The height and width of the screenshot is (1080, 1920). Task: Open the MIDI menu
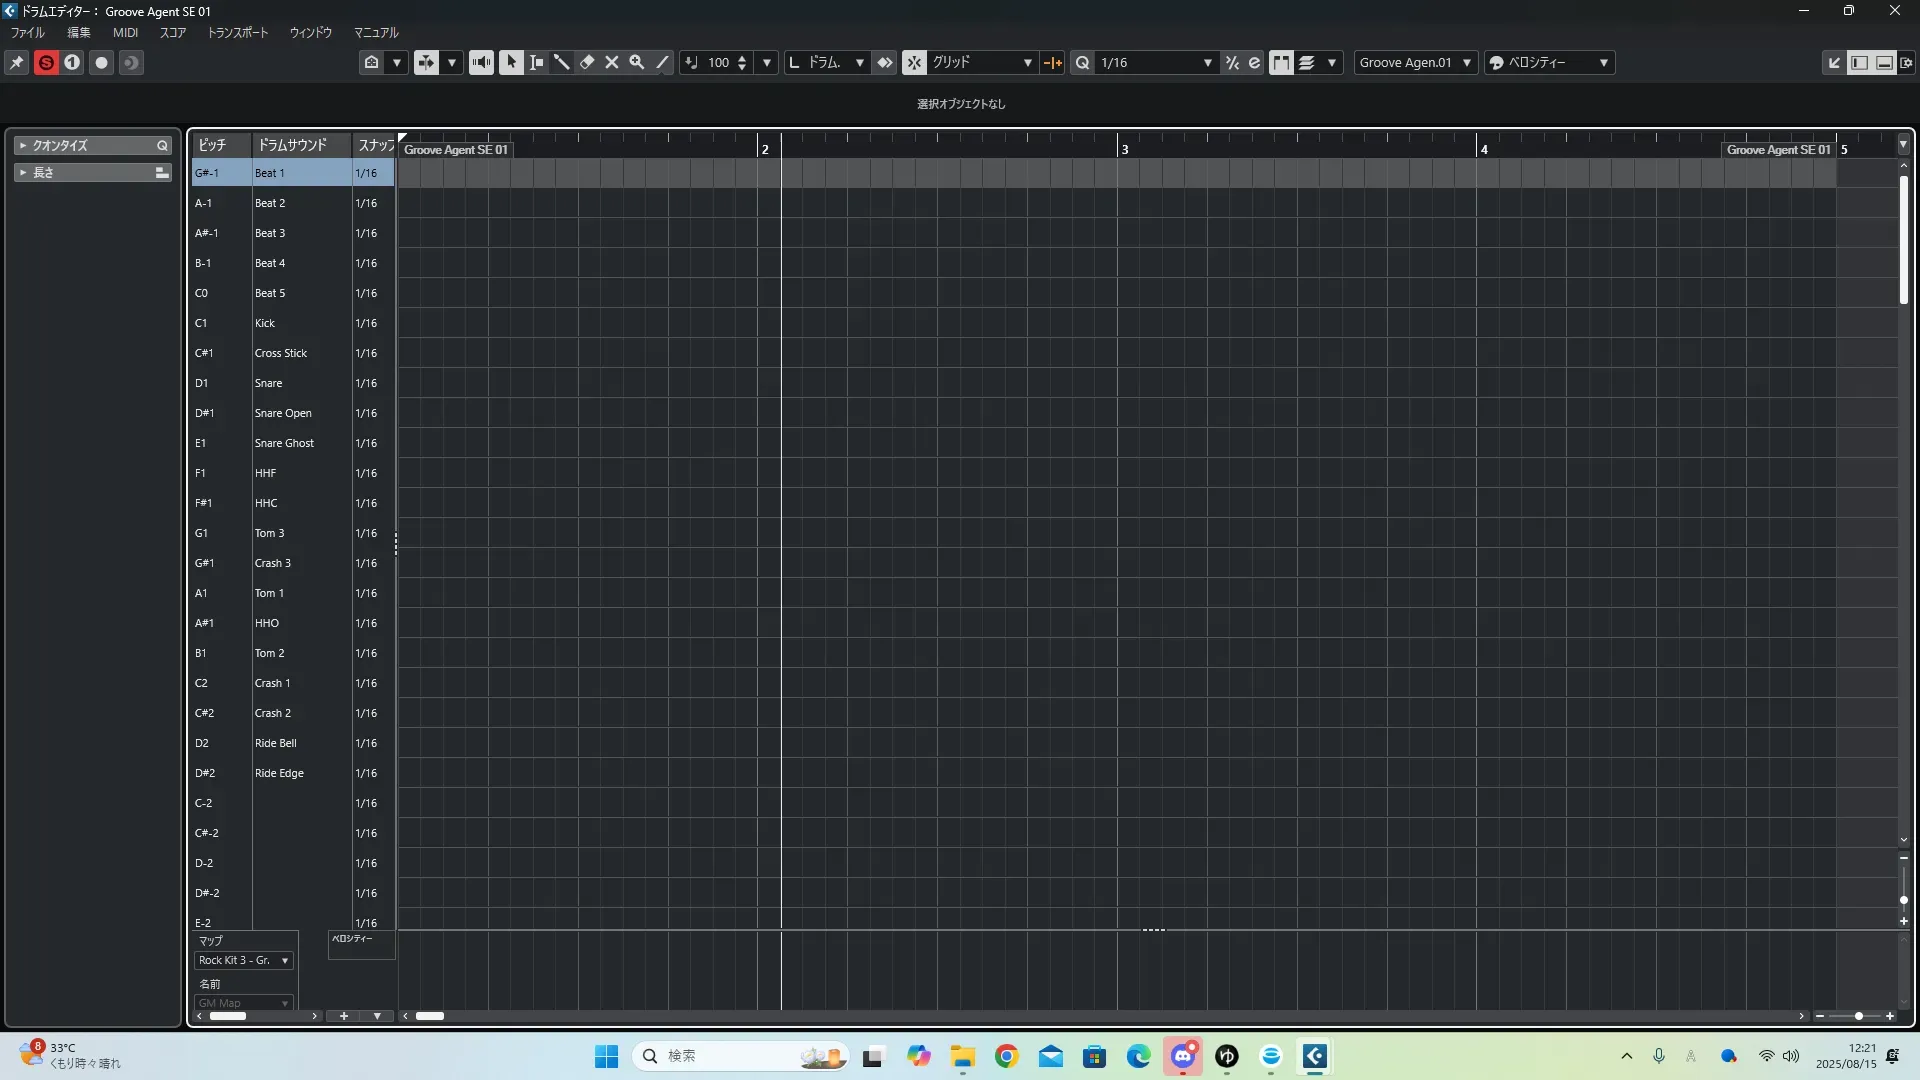[x=125, y=32]
